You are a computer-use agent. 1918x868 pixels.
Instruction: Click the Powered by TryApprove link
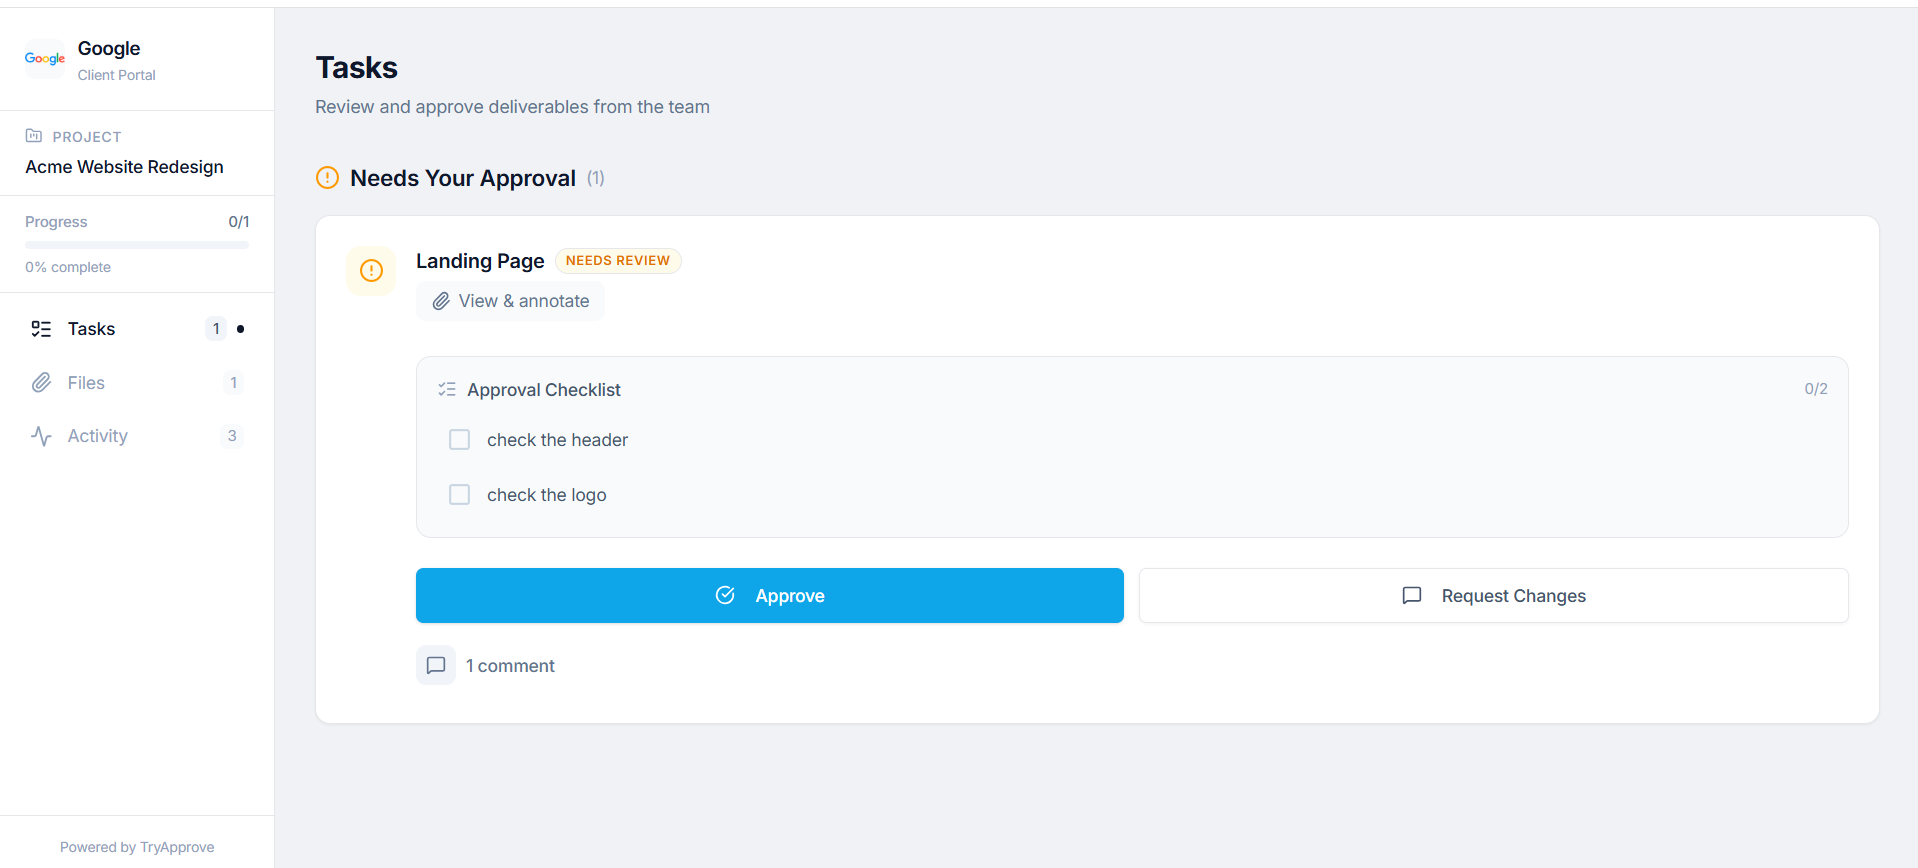pos(137,847)
